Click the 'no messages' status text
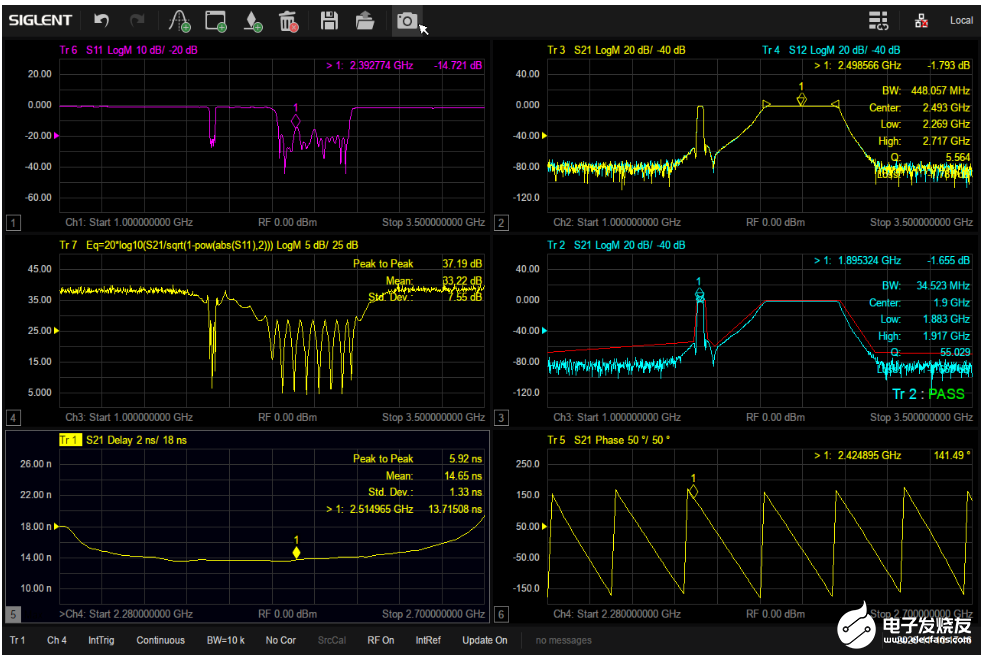This screenshot has height=655, width=982. click(x=564, y=640)
